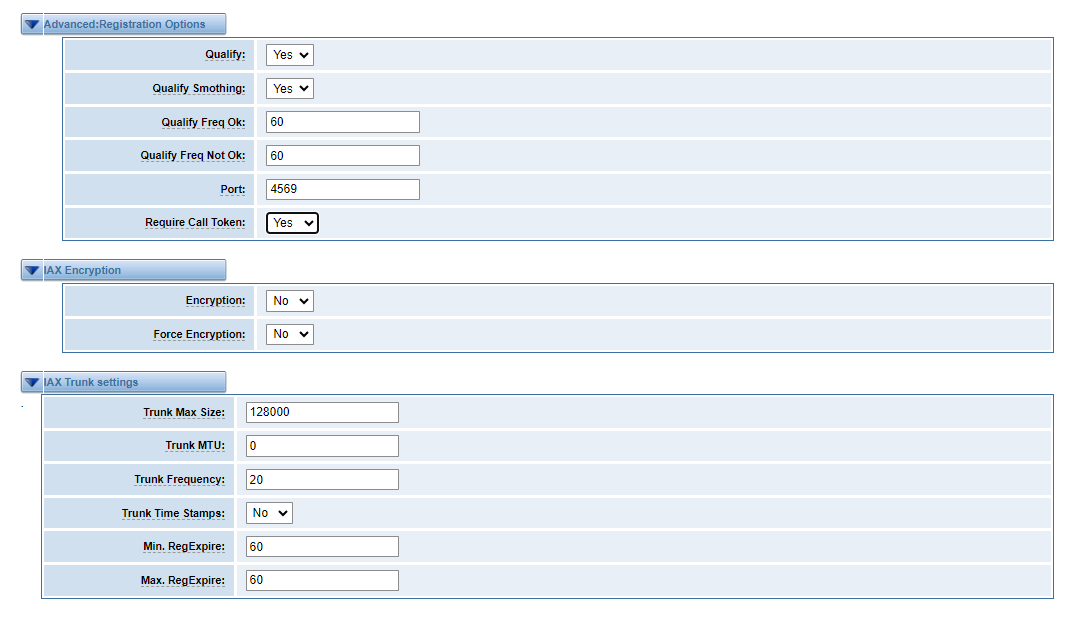Open the Encryption dropdown

pyautogui.click(x=290, y=300)
